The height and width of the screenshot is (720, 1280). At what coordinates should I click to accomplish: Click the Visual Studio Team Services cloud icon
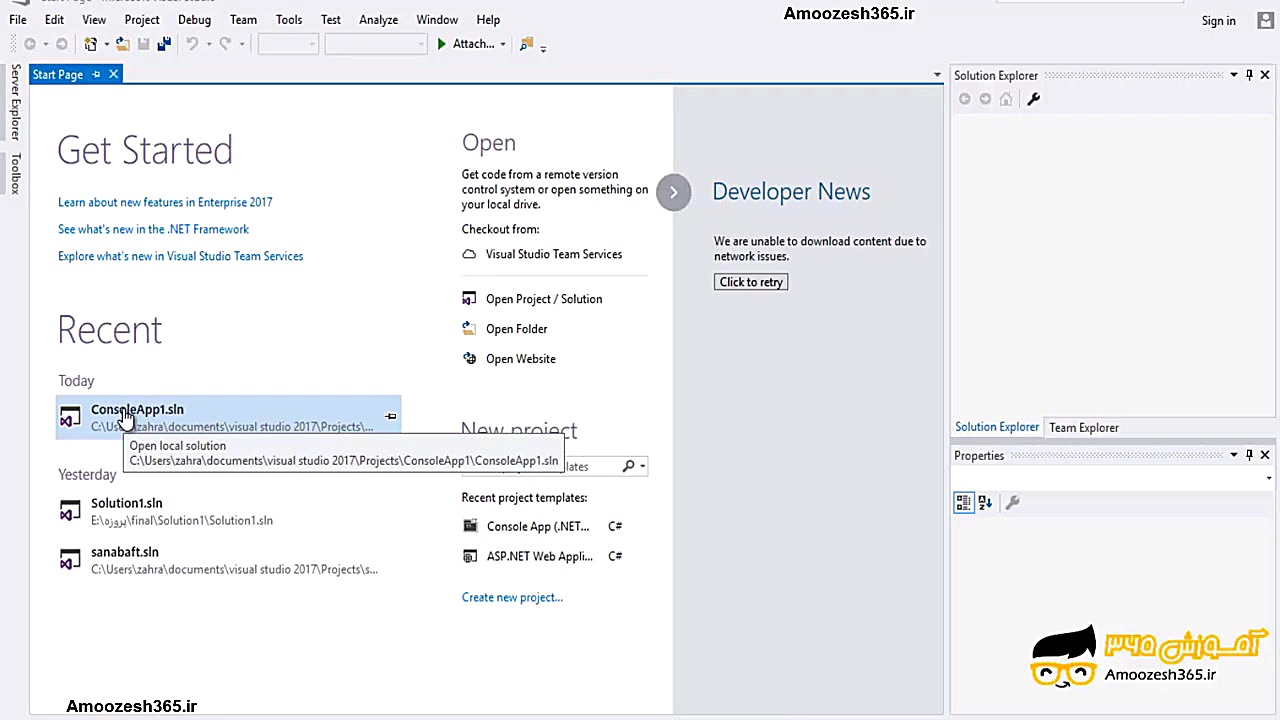click(469, 254)
